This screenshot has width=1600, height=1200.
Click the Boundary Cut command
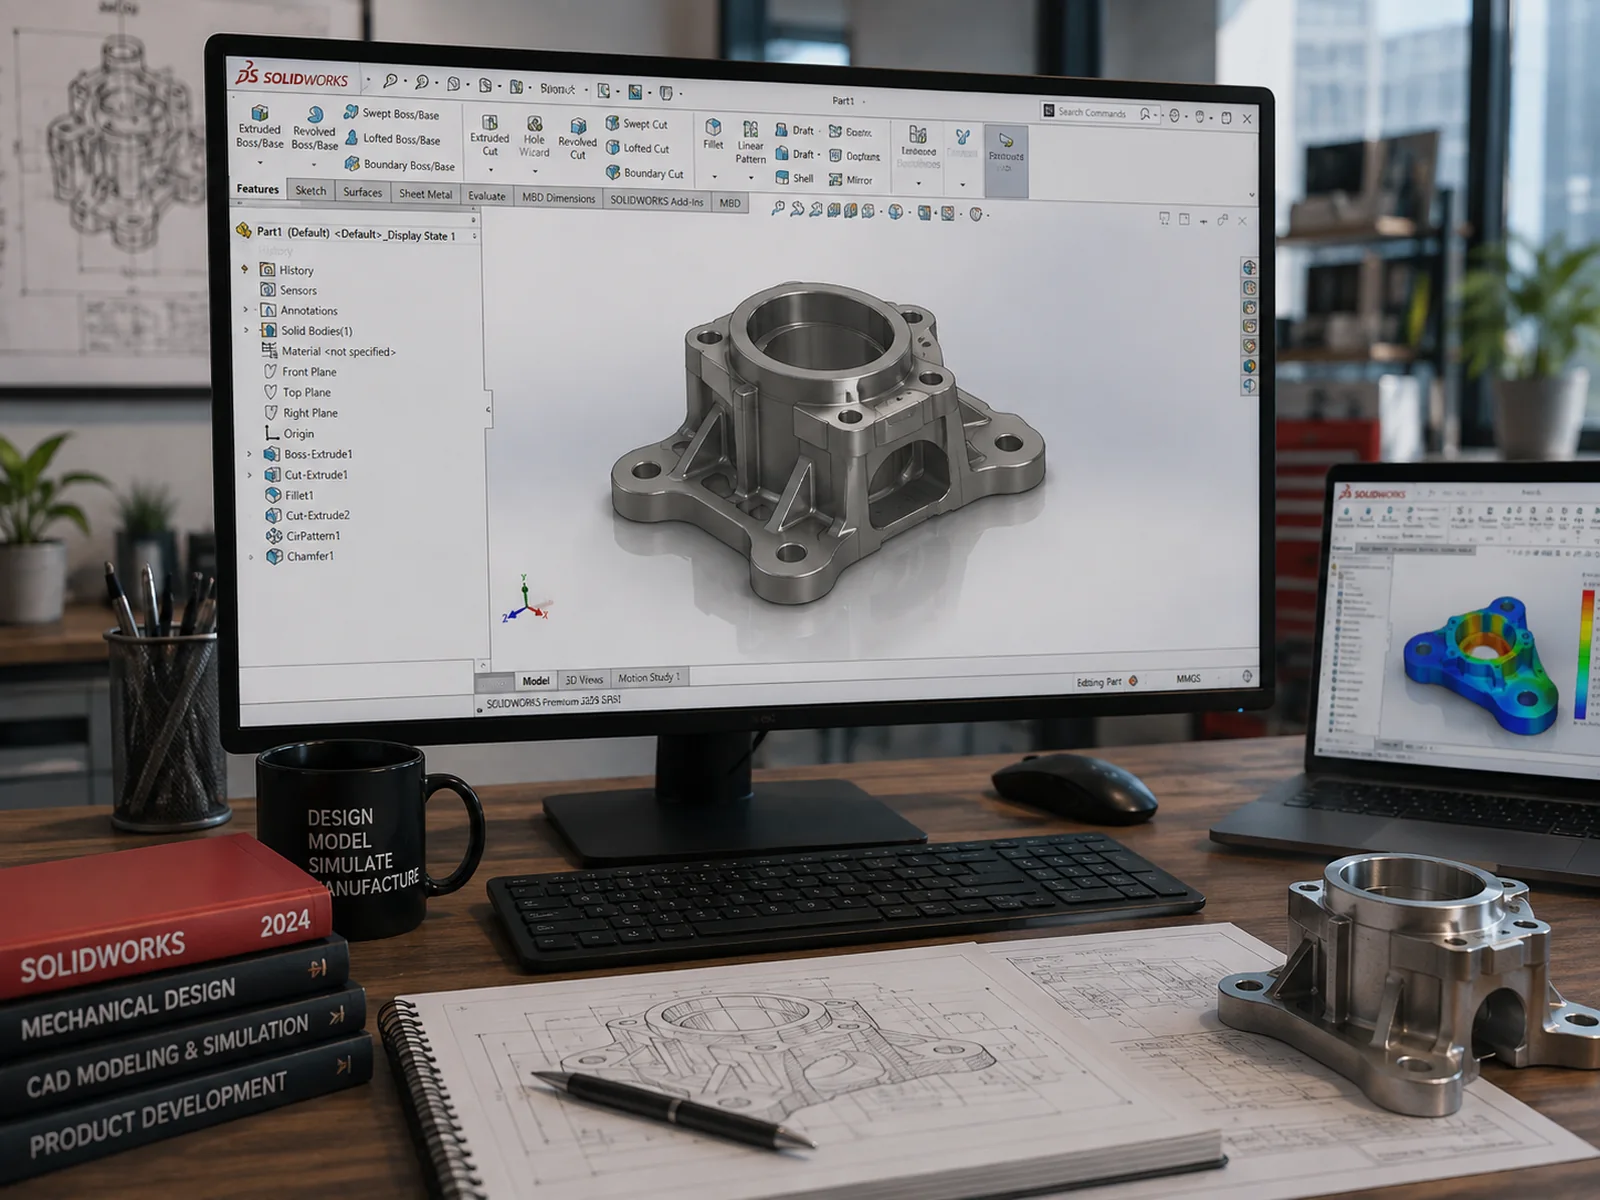[645, 173]
